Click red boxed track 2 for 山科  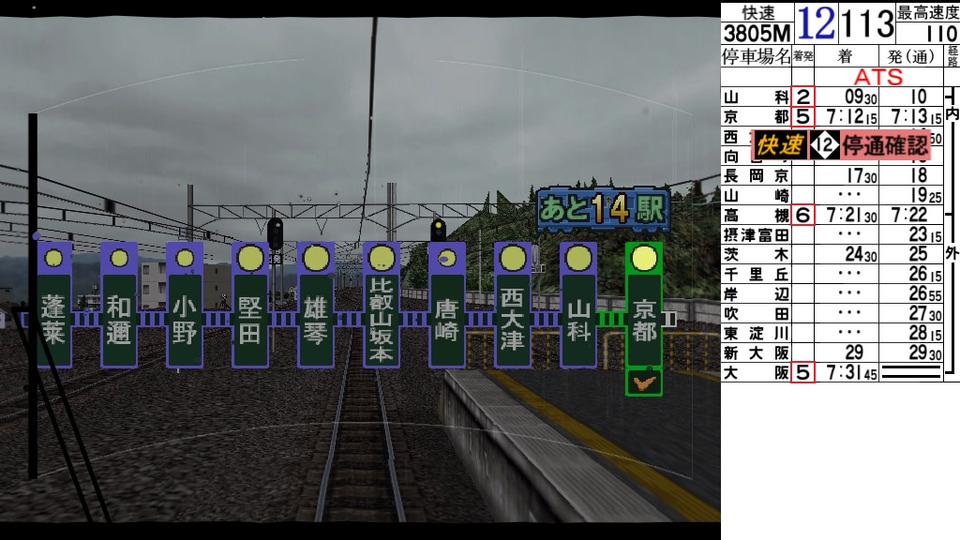coord(803,97)
